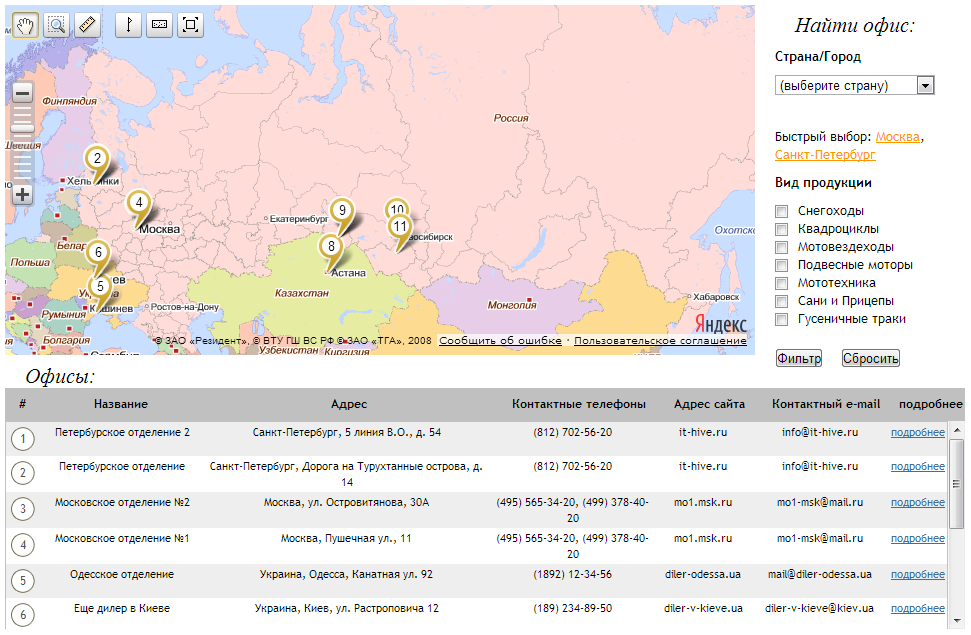Click circled number 6 in offices table
The image size is (971, 635).
point(23,615)
